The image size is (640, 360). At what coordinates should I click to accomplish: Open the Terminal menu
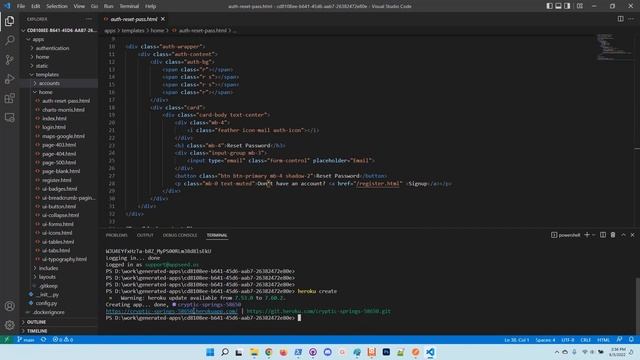pos(129,6)
